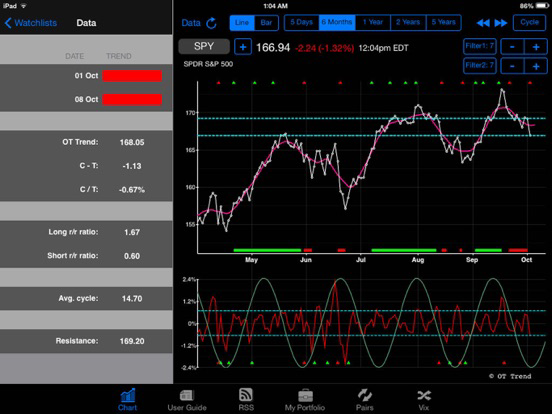Select the C / T value -0.67%
The width and height of the screenshot is (552, 414).
click(x=132, y=190)
